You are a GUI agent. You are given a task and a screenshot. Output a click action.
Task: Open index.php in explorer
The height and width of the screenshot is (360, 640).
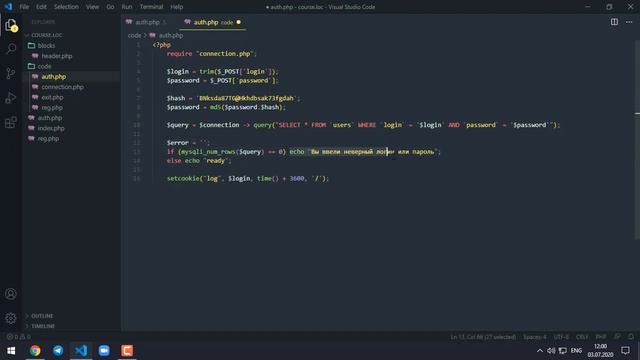pyautogui.click(x=51, y=128)
